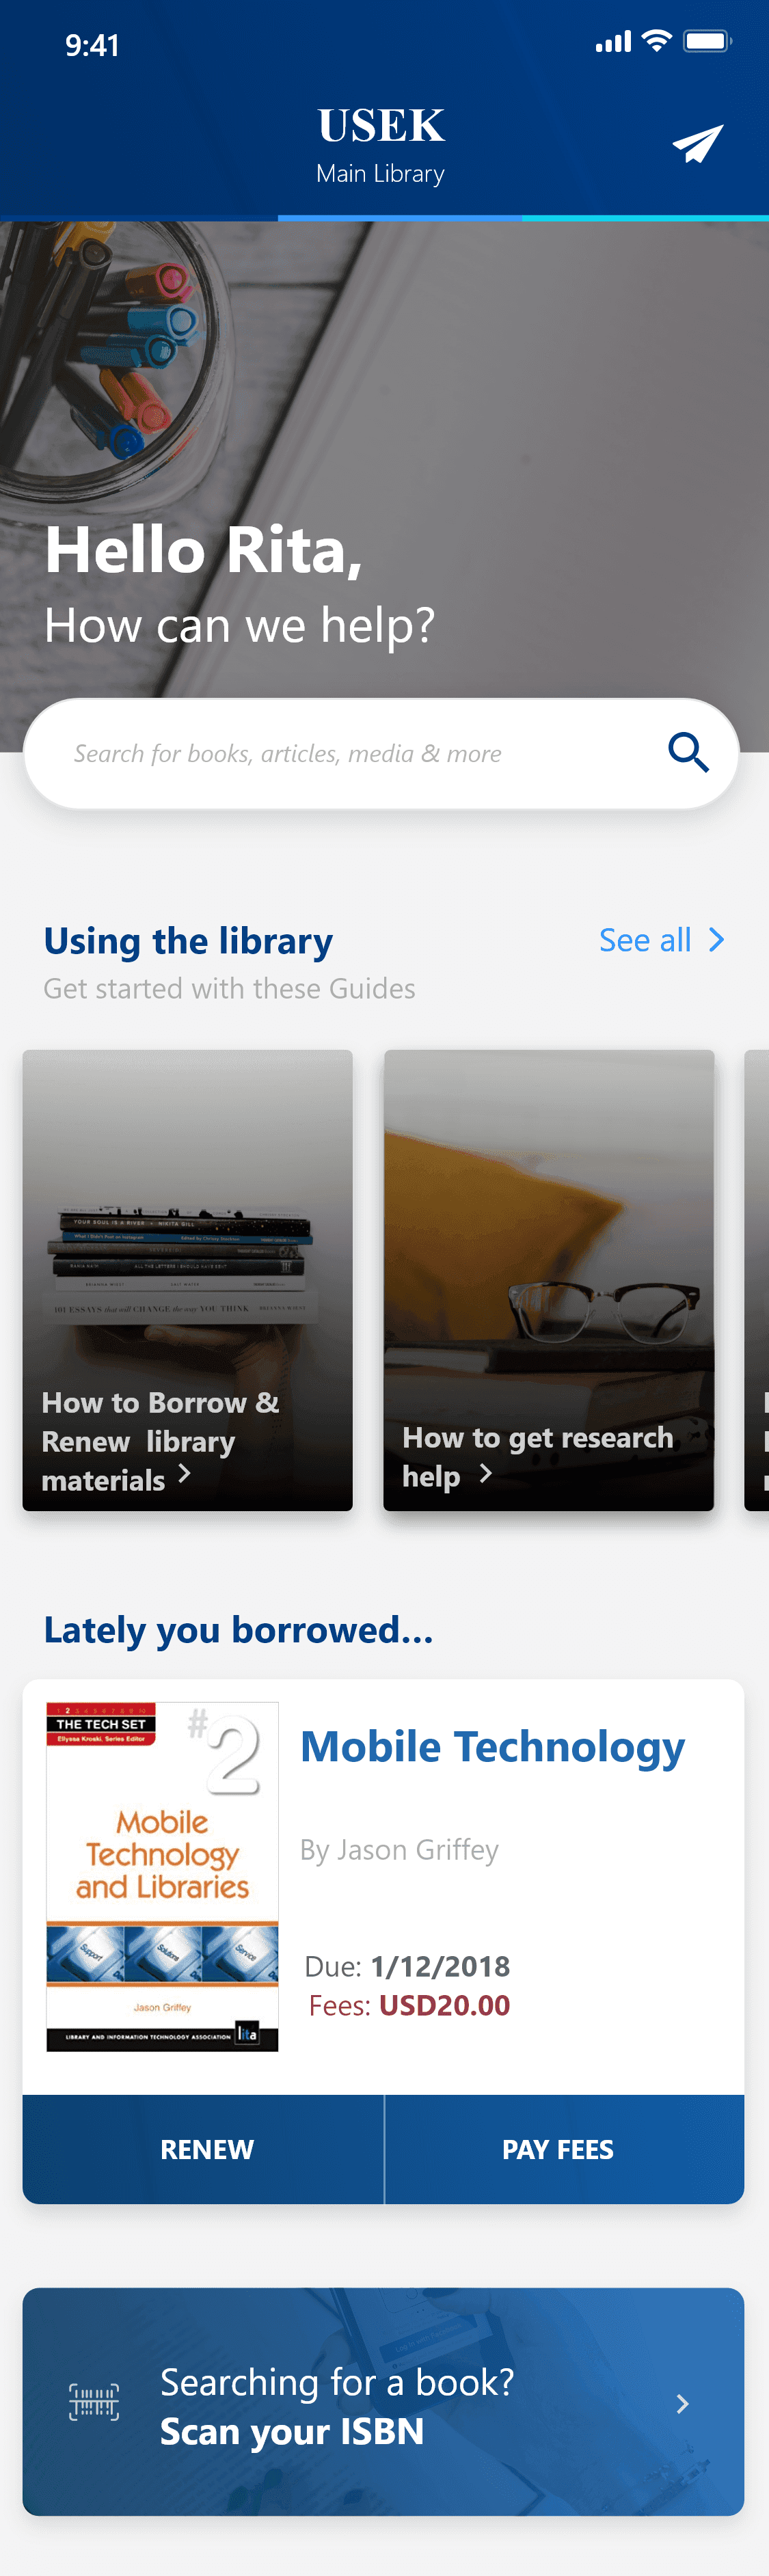Viewport: 769px width, 2576px height.
Task: Expand the Scan your ISBN chevron
Action: click(683, 2405)
